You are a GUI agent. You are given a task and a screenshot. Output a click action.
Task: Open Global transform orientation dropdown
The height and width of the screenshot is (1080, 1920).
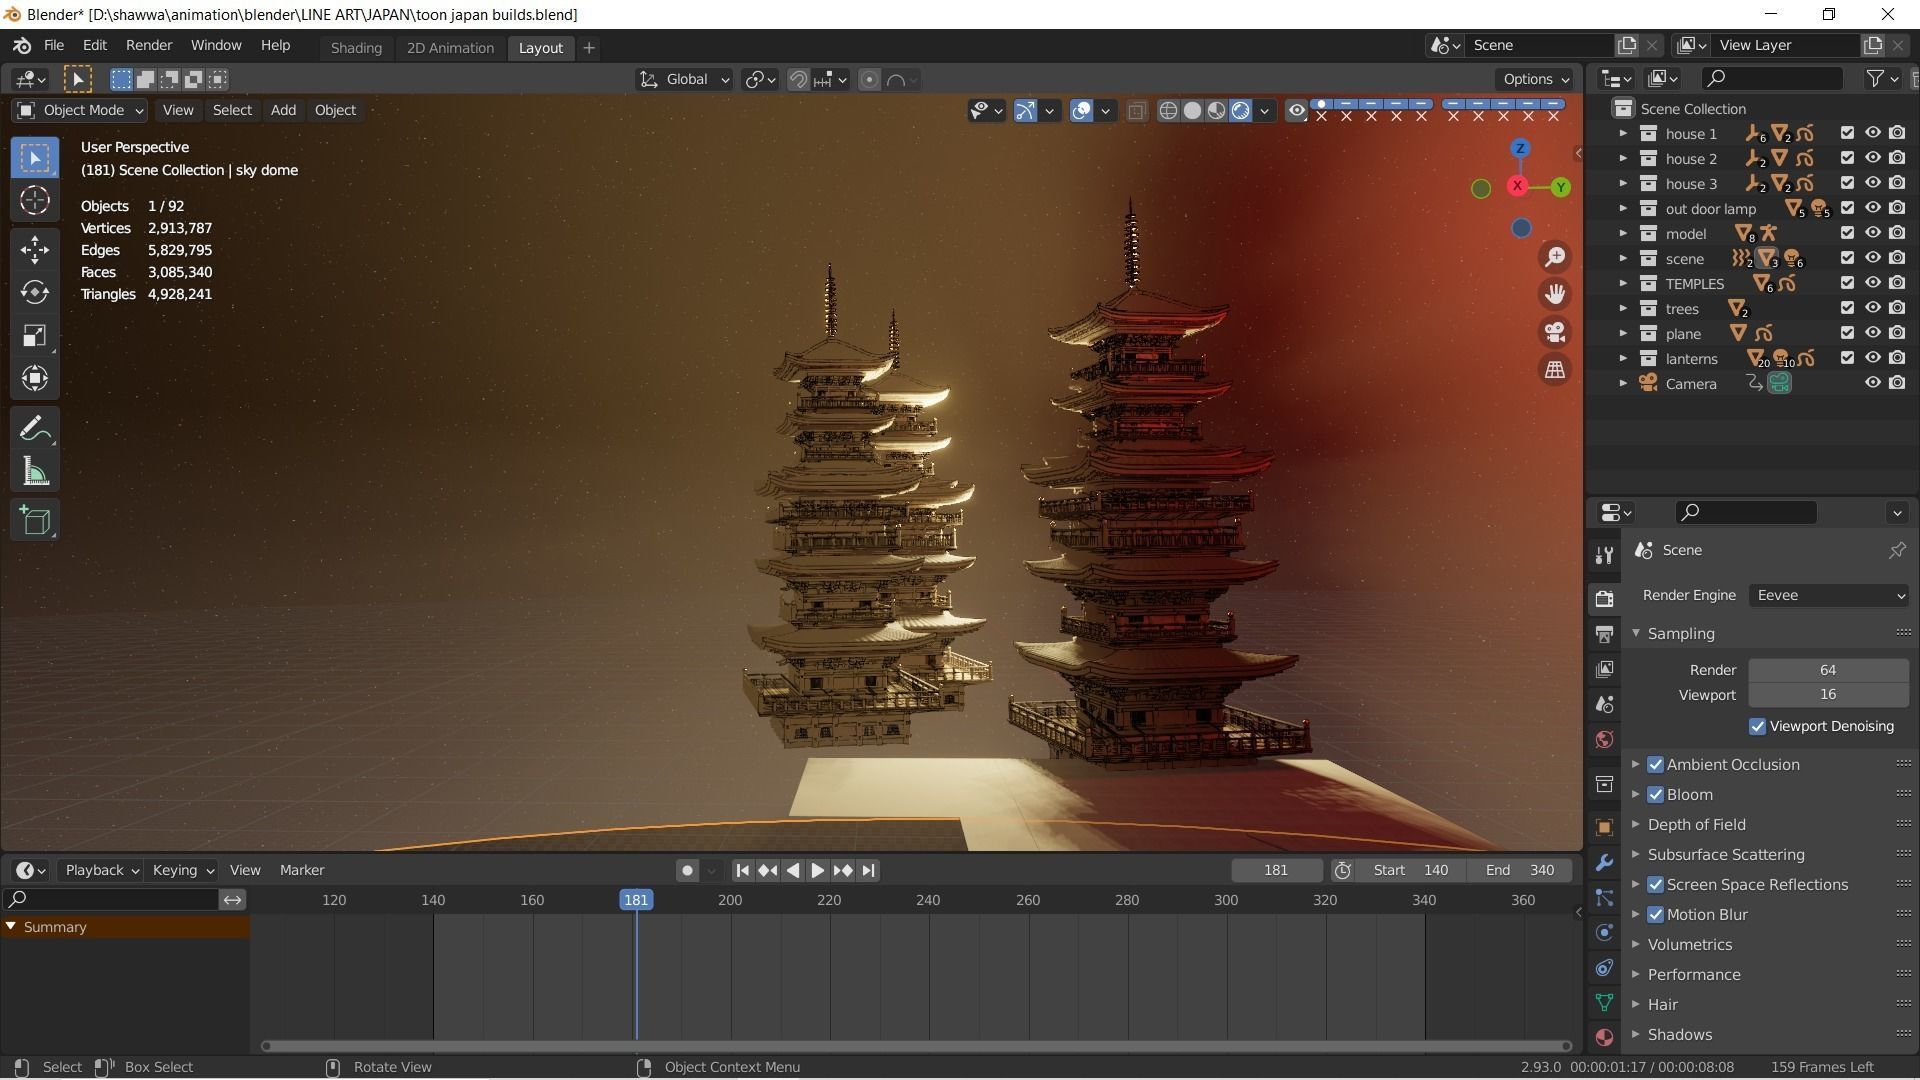click(x=685, y=80)
